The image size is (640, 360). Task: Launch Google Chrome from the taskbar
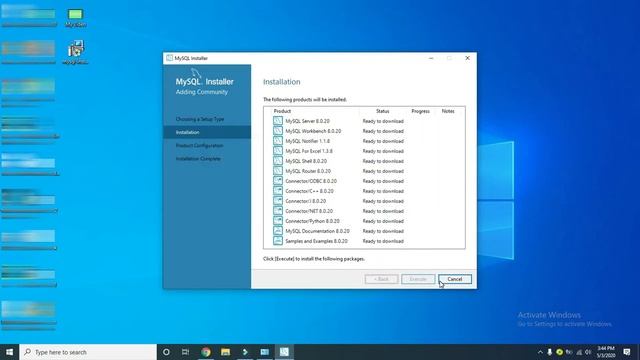(206, 352)
